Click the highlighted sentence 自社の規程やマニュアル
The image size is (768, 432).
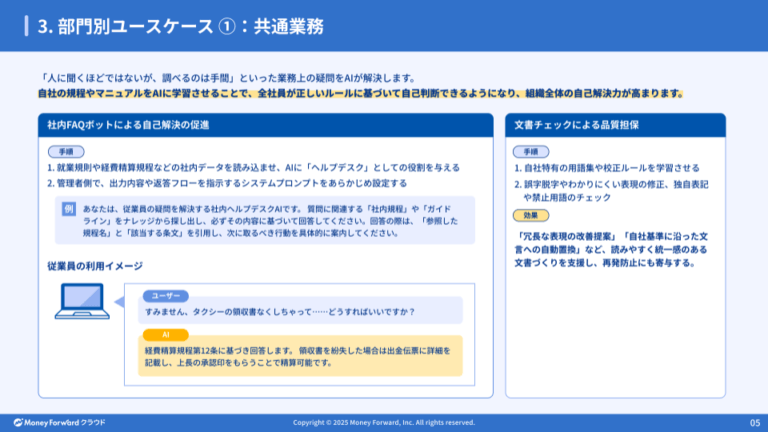coord(360,93)
